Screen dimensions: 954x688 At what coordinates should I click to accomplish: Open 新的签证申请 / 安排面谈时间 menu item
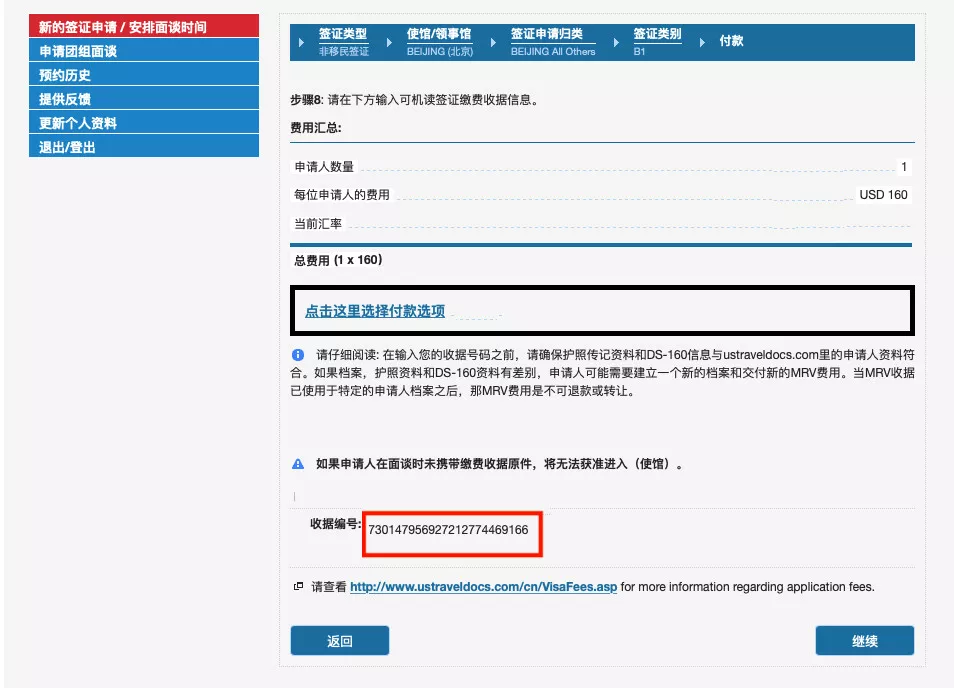click(144, 27)
